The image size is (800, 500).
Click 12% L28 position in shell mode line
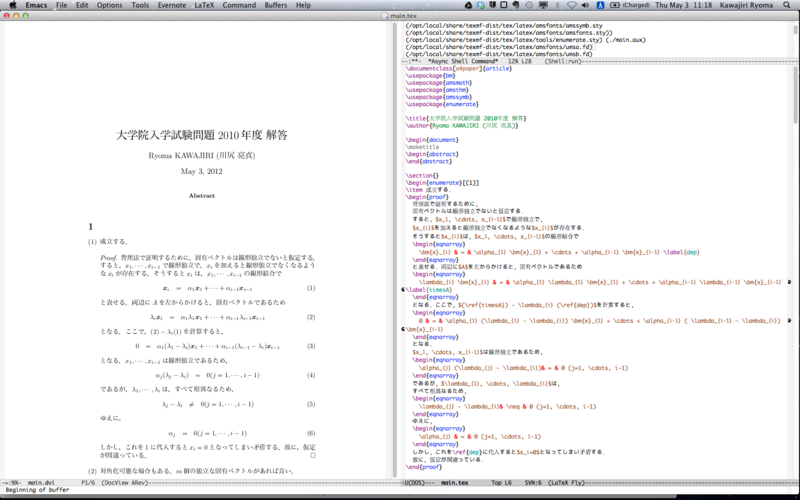(x=519, y=61)
